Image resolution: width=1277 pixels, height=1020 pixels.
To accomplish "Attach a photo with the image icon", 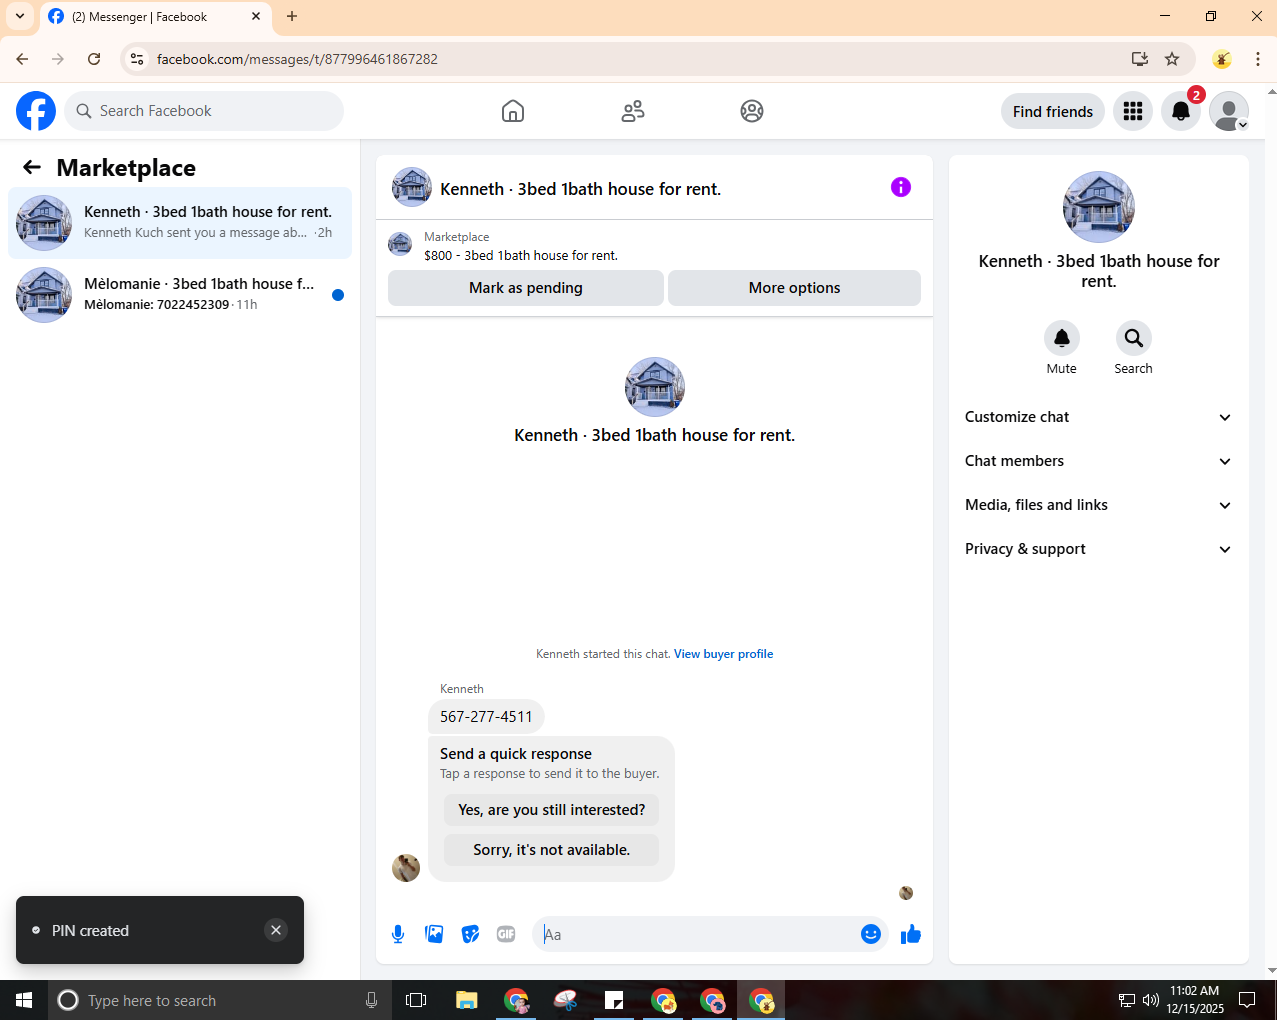I will 434,934.
